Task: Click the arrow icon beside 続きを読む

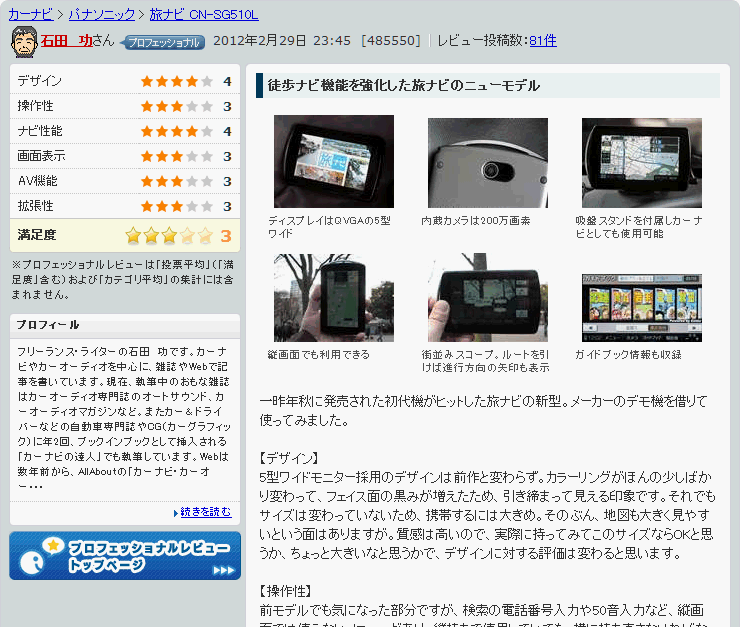Action: coord(176,513)
